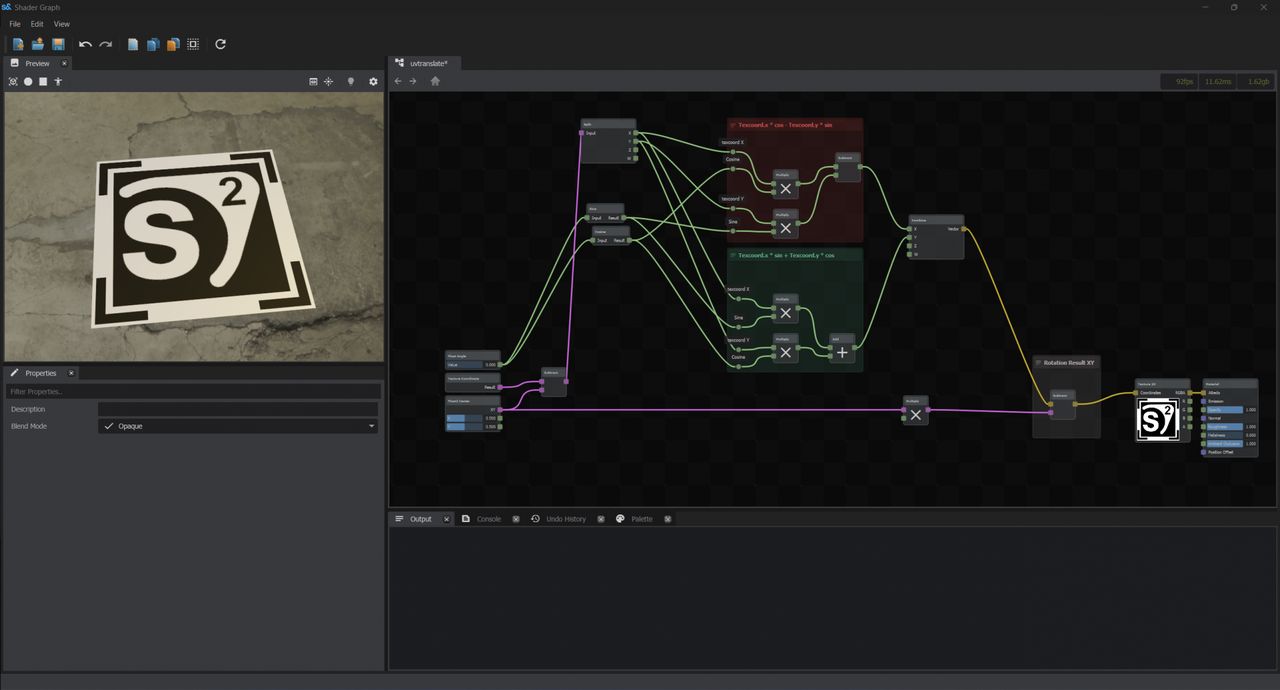
Task: Open the preview settings gear icon
Action: click(x=373, y=81)
